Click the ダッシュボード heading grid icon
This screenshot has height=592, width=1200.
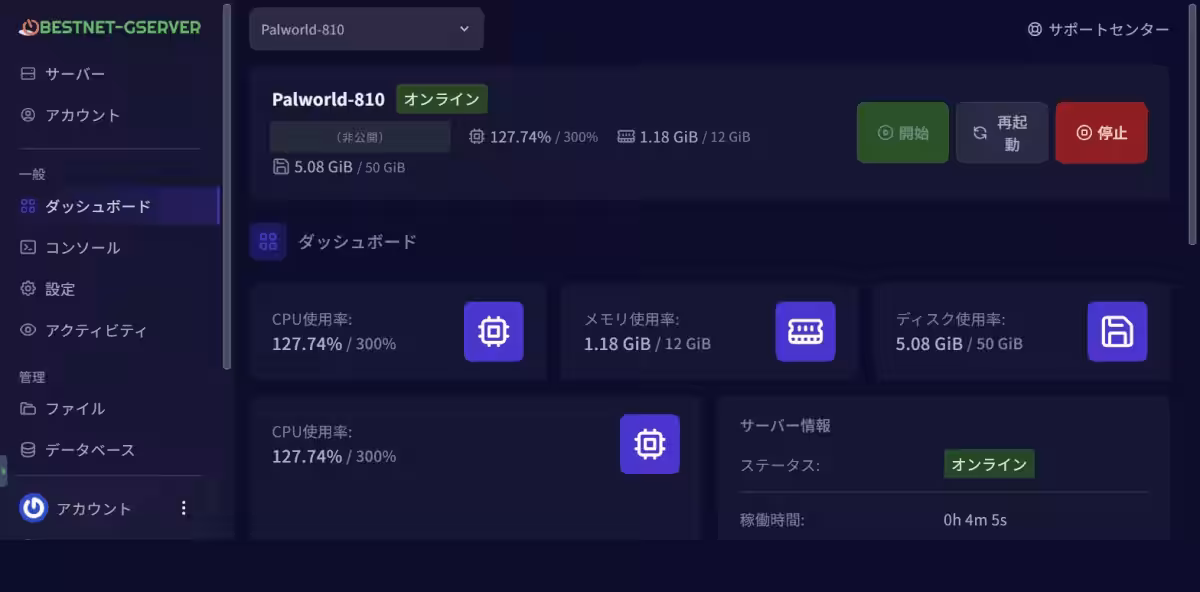(x=268, y=241)
